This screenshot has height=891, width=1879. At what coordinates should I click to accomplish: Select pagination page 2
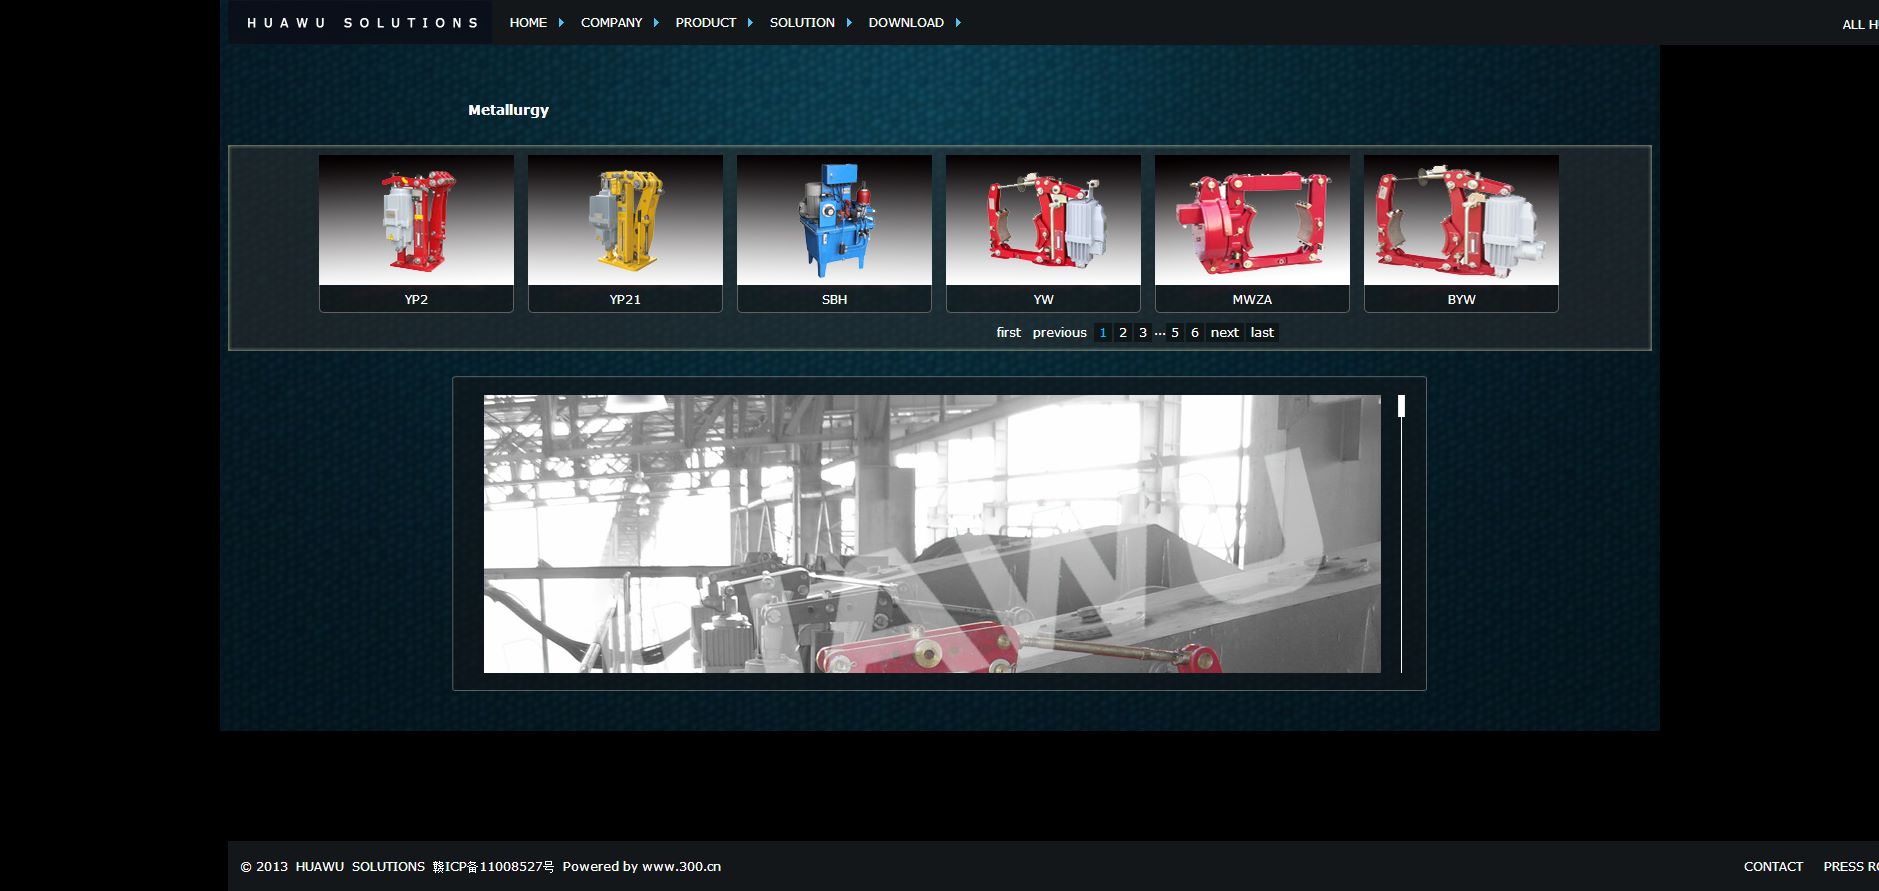coord(1123,333)
